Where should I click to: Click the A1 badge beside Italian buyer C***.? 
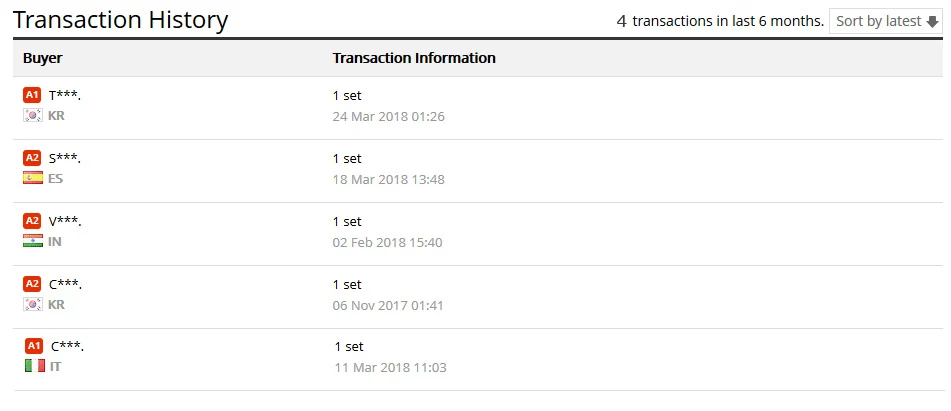(34, 346)
